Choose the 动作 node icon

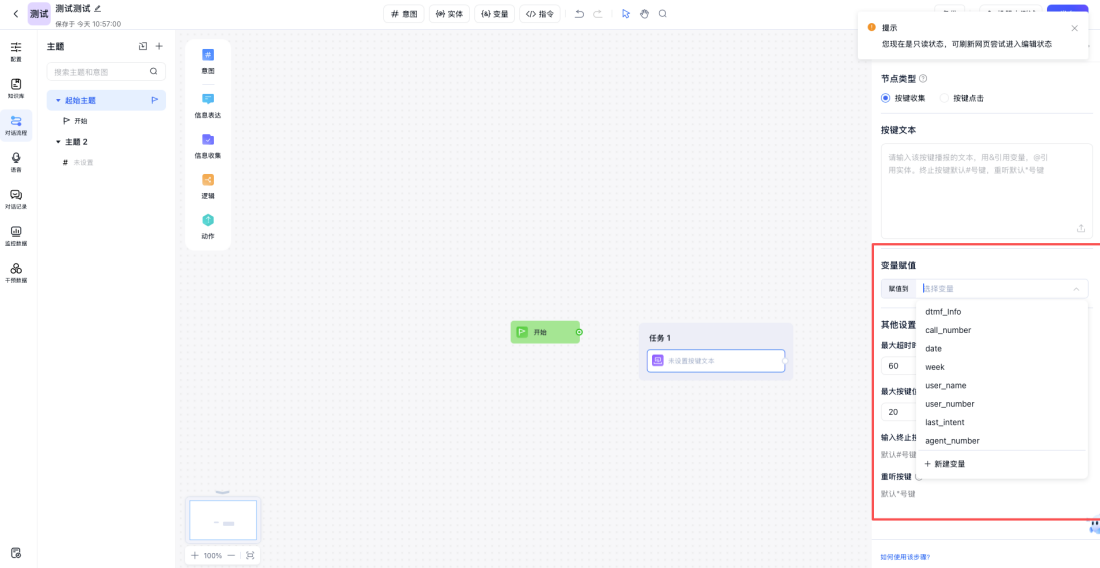[208, 220]
